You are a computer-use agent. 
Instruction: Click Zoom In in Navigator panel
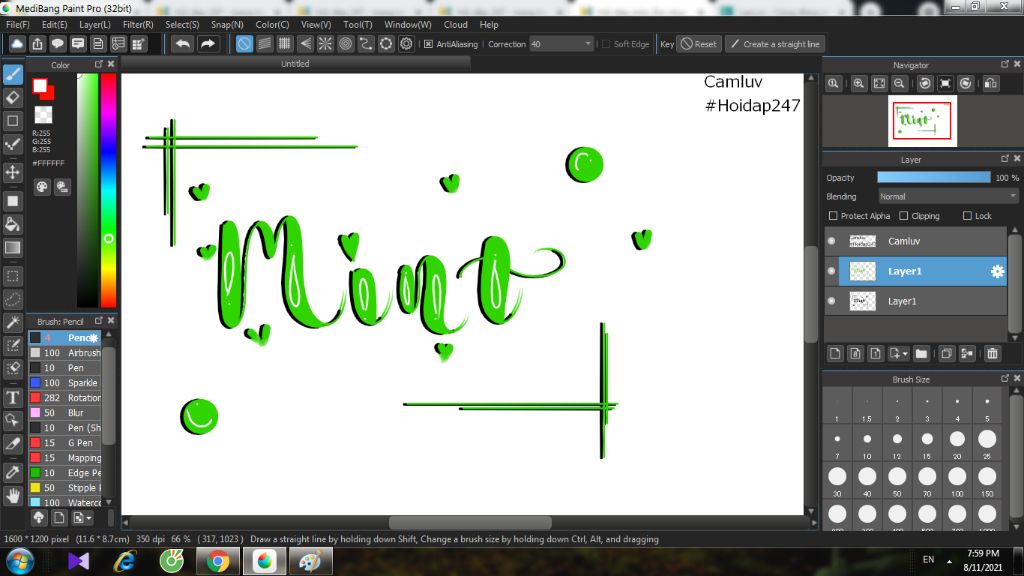(x=859, y=84)
